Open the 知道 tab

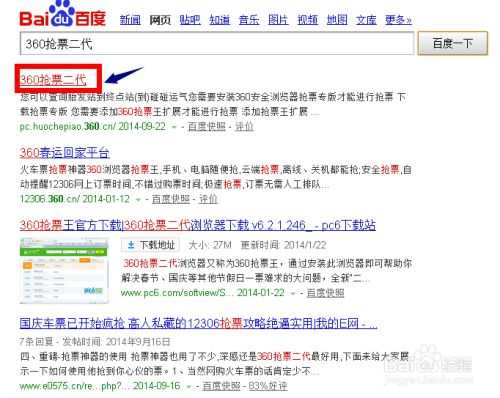219,20
